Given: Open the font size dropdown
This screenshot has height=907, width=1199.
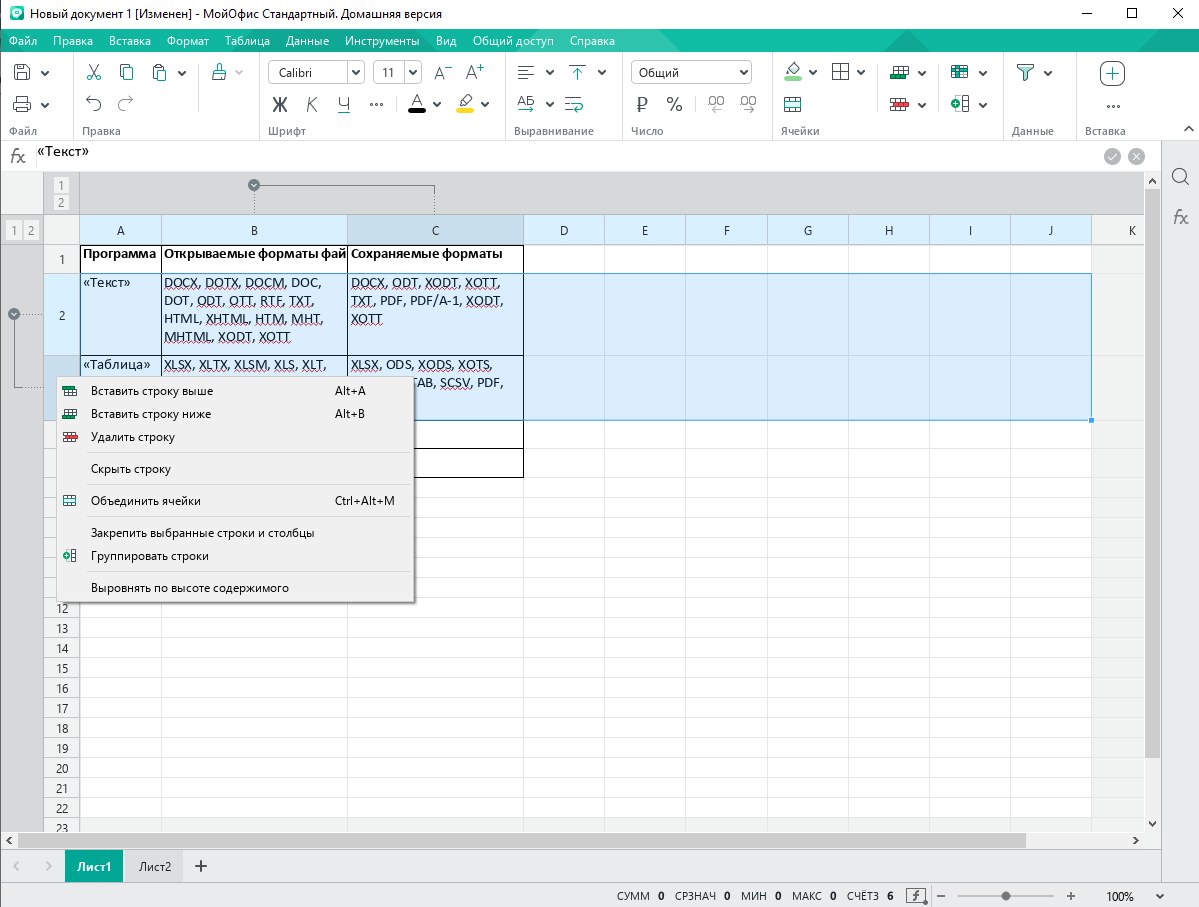Looking at the screenshot, I should tap(413, 73).
